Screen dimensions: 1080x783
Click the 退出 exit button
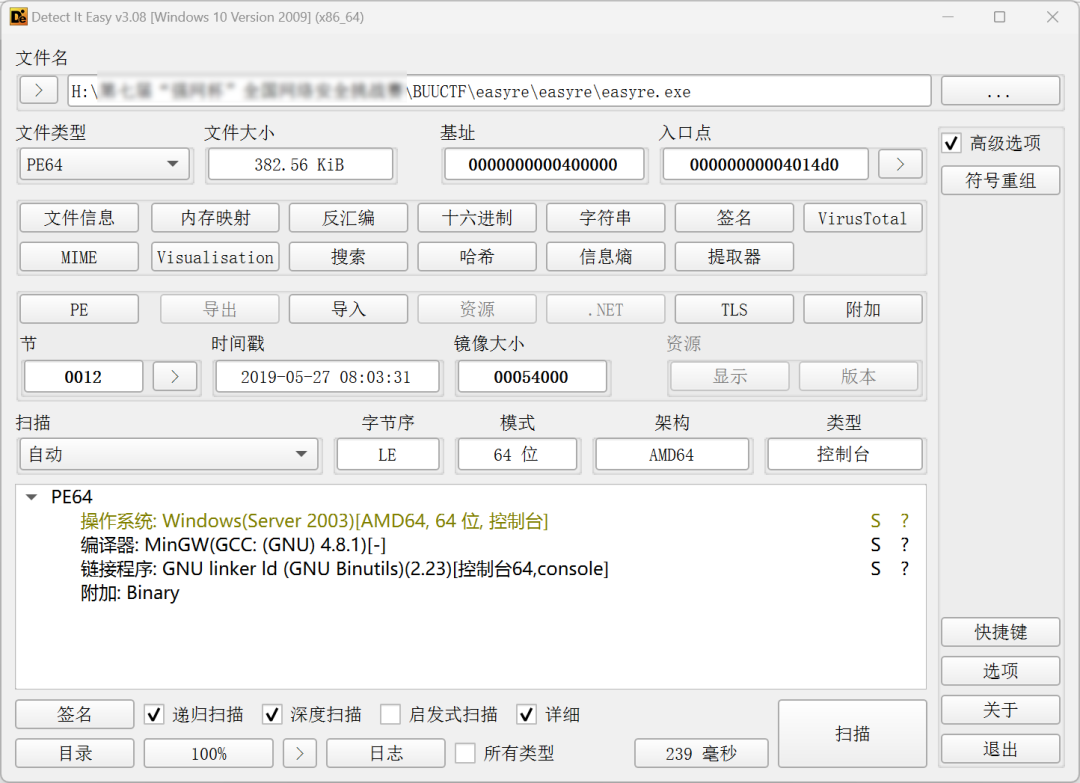point(1000,749)
